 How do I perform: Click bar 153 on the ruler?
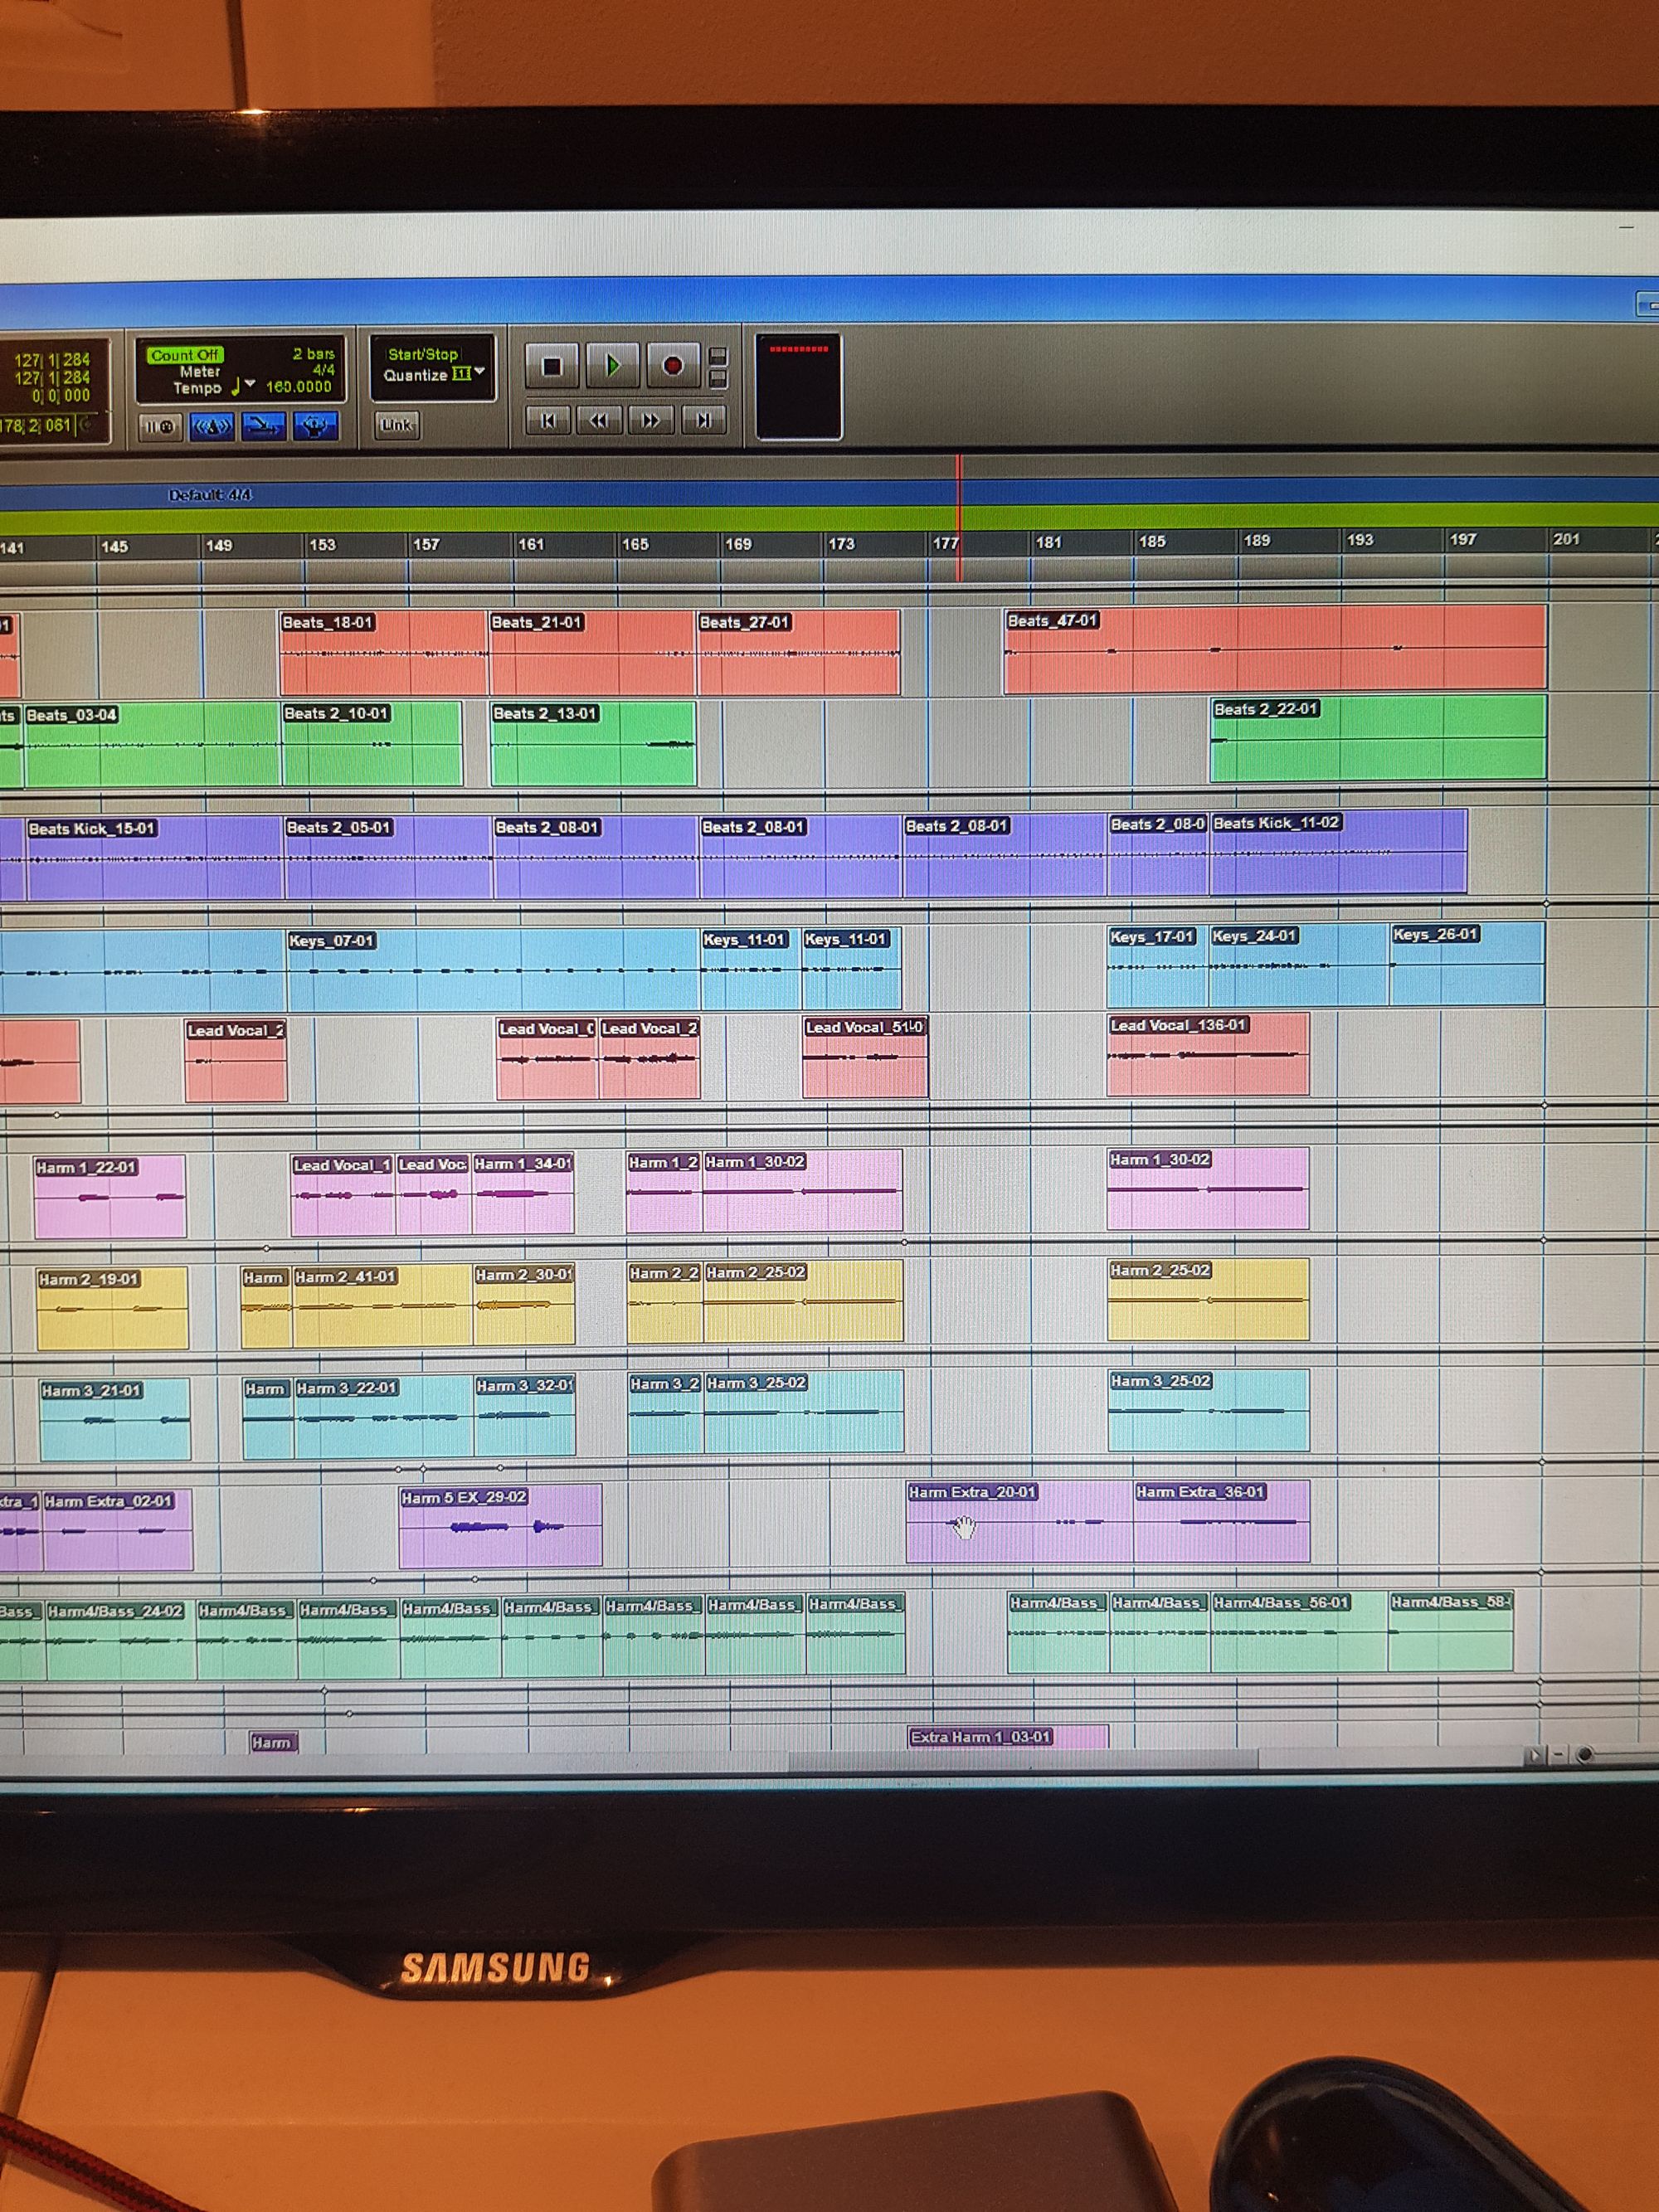pos(322,545)
